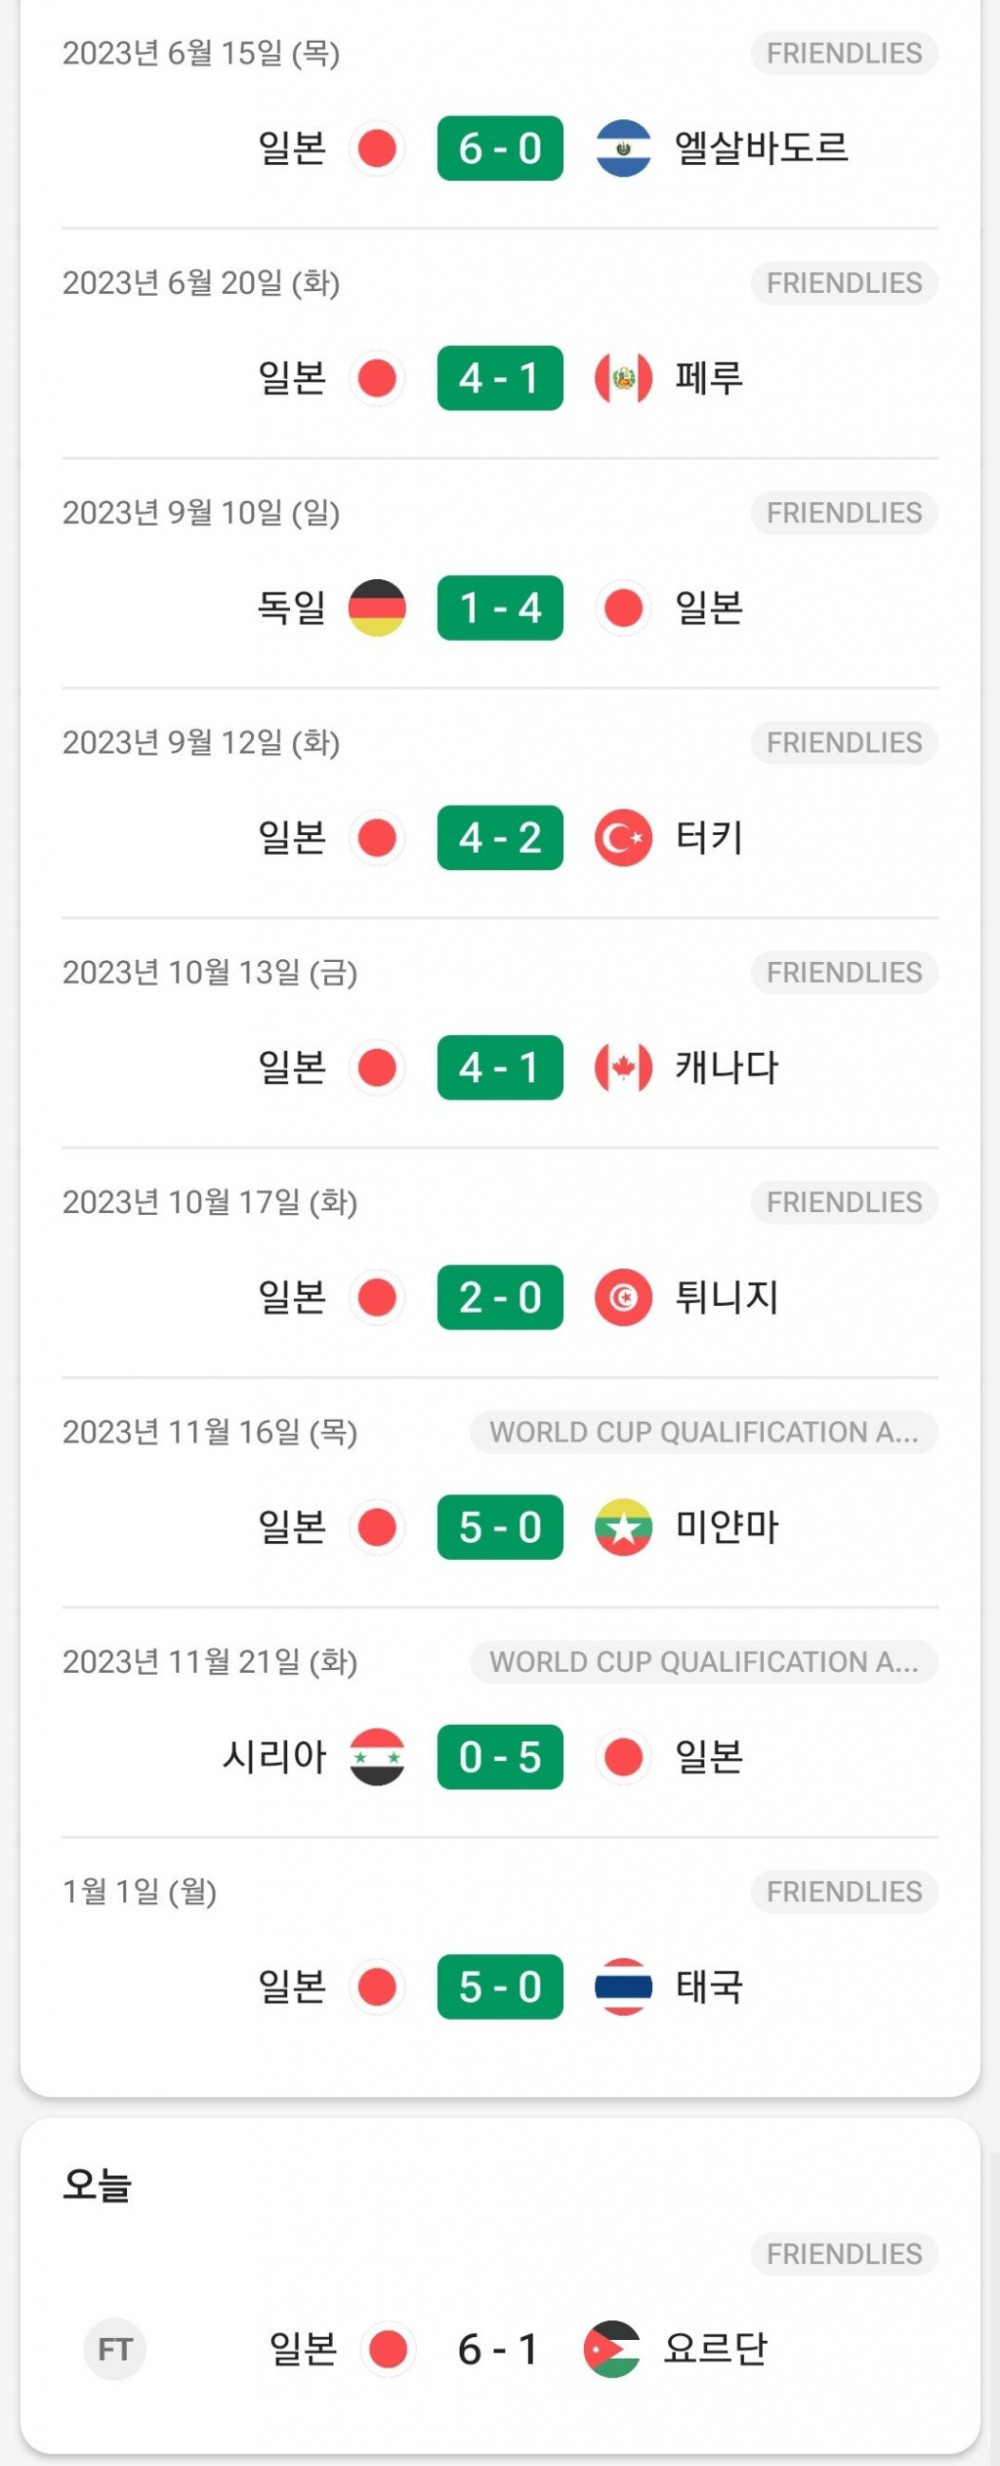1000x2466 pixels.
Task: Open the 0 - 5 Syria match score
Action: (x=500, y=1757)
